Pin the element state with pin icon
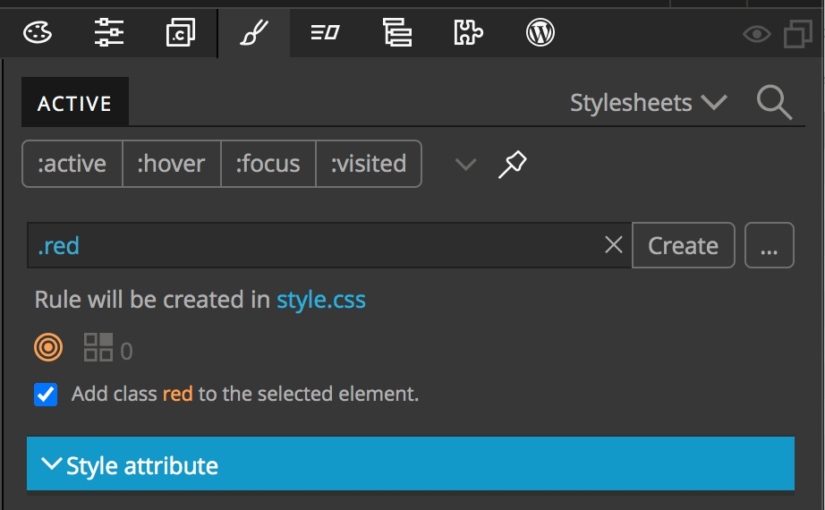 coord(512,164)
